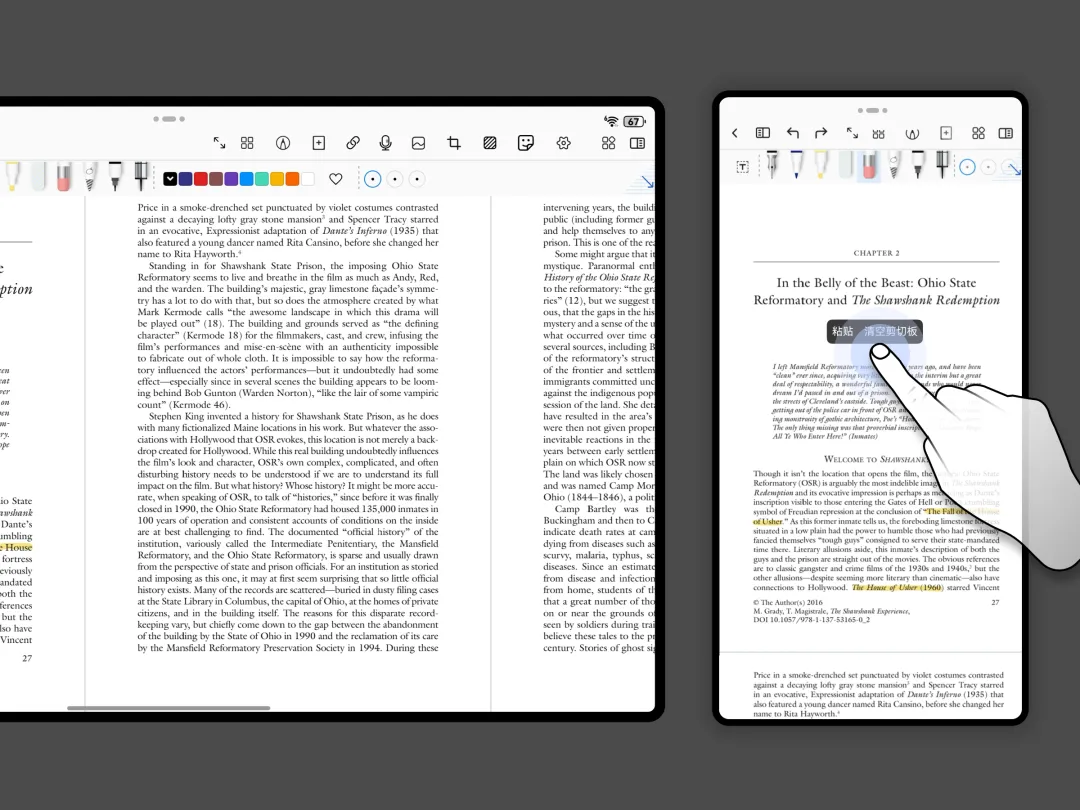The height and width of the screenshot is (810, 1080).
Task: Tap 清空剪切板 in the popup menu
Action: click(891, 331)
